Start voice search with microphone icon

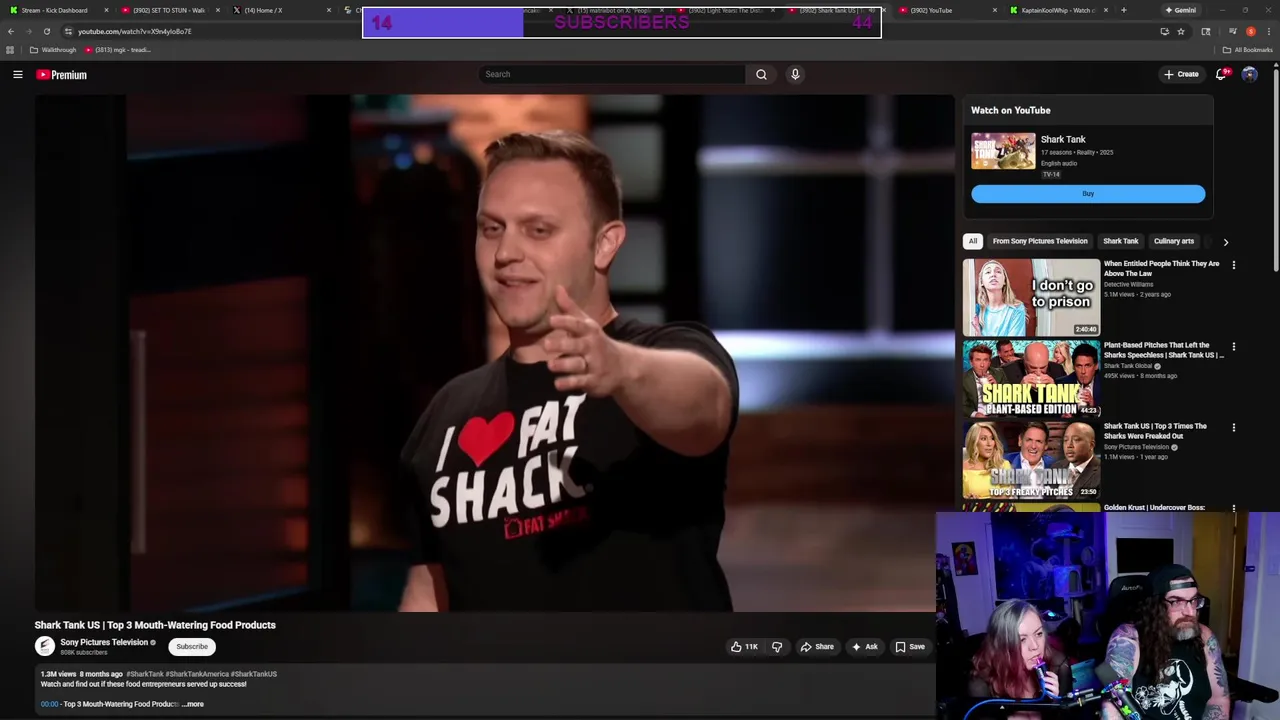[795, 74]
